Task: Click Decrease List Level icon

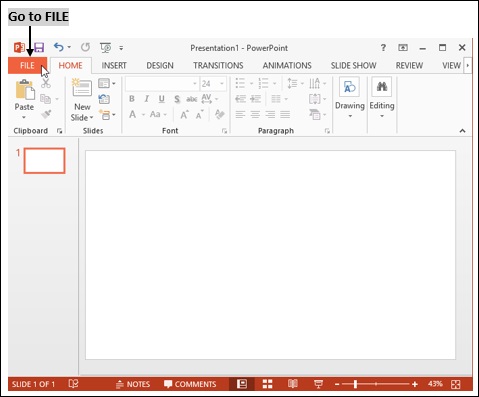Action: click(240, 99)
